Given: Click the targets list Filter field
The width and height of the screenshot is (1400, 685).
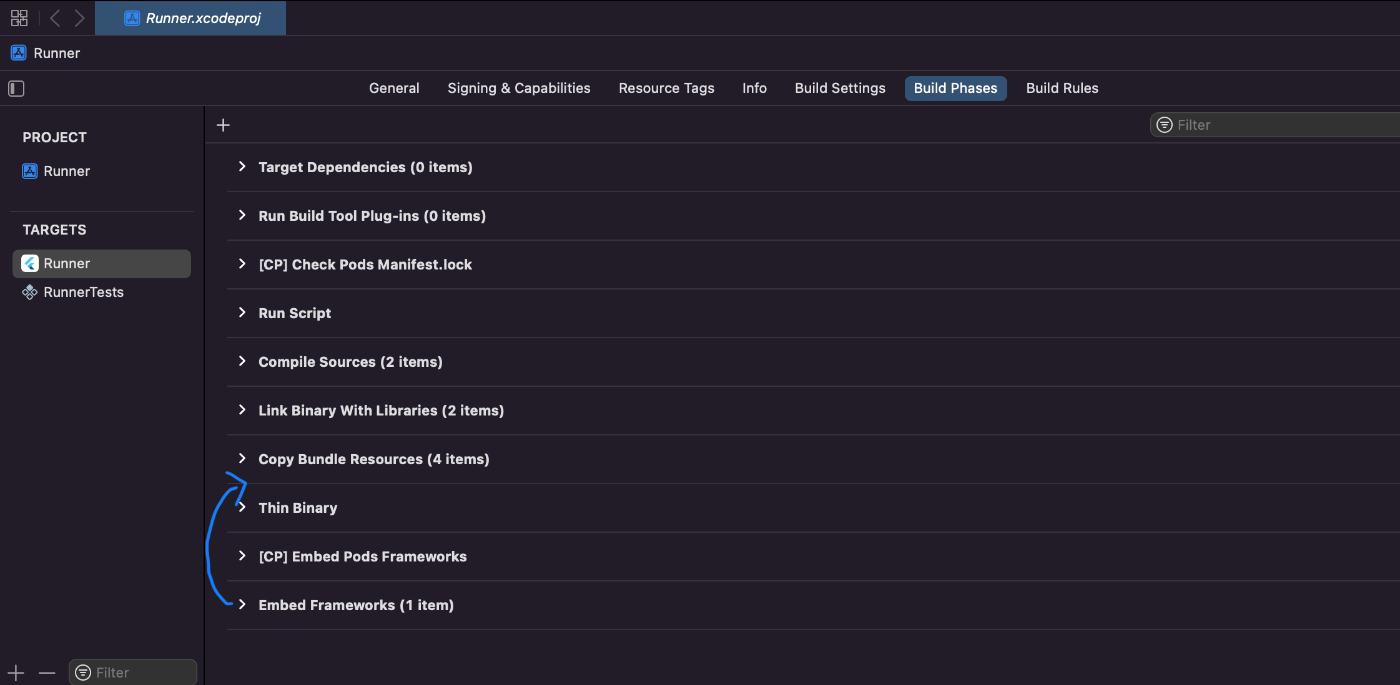Looking at the screenshot, I should pos(133,672).
